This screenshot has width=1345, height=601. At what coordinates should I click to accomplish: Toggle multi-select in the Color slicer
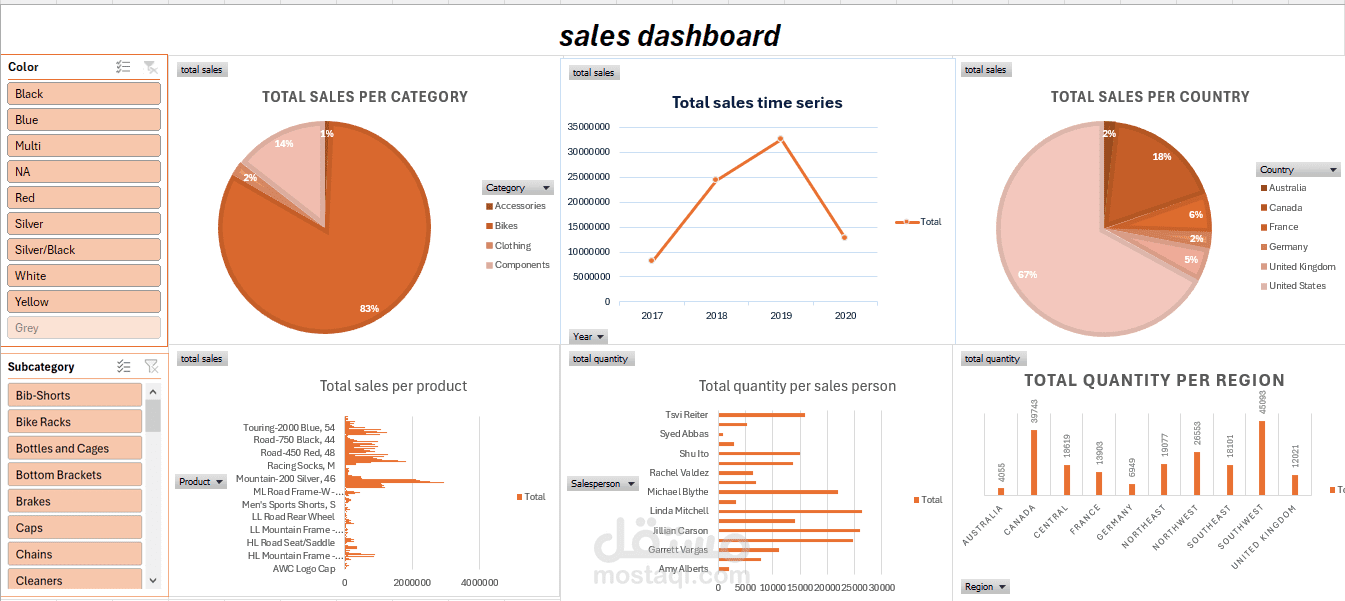click(x=123, y=67)
